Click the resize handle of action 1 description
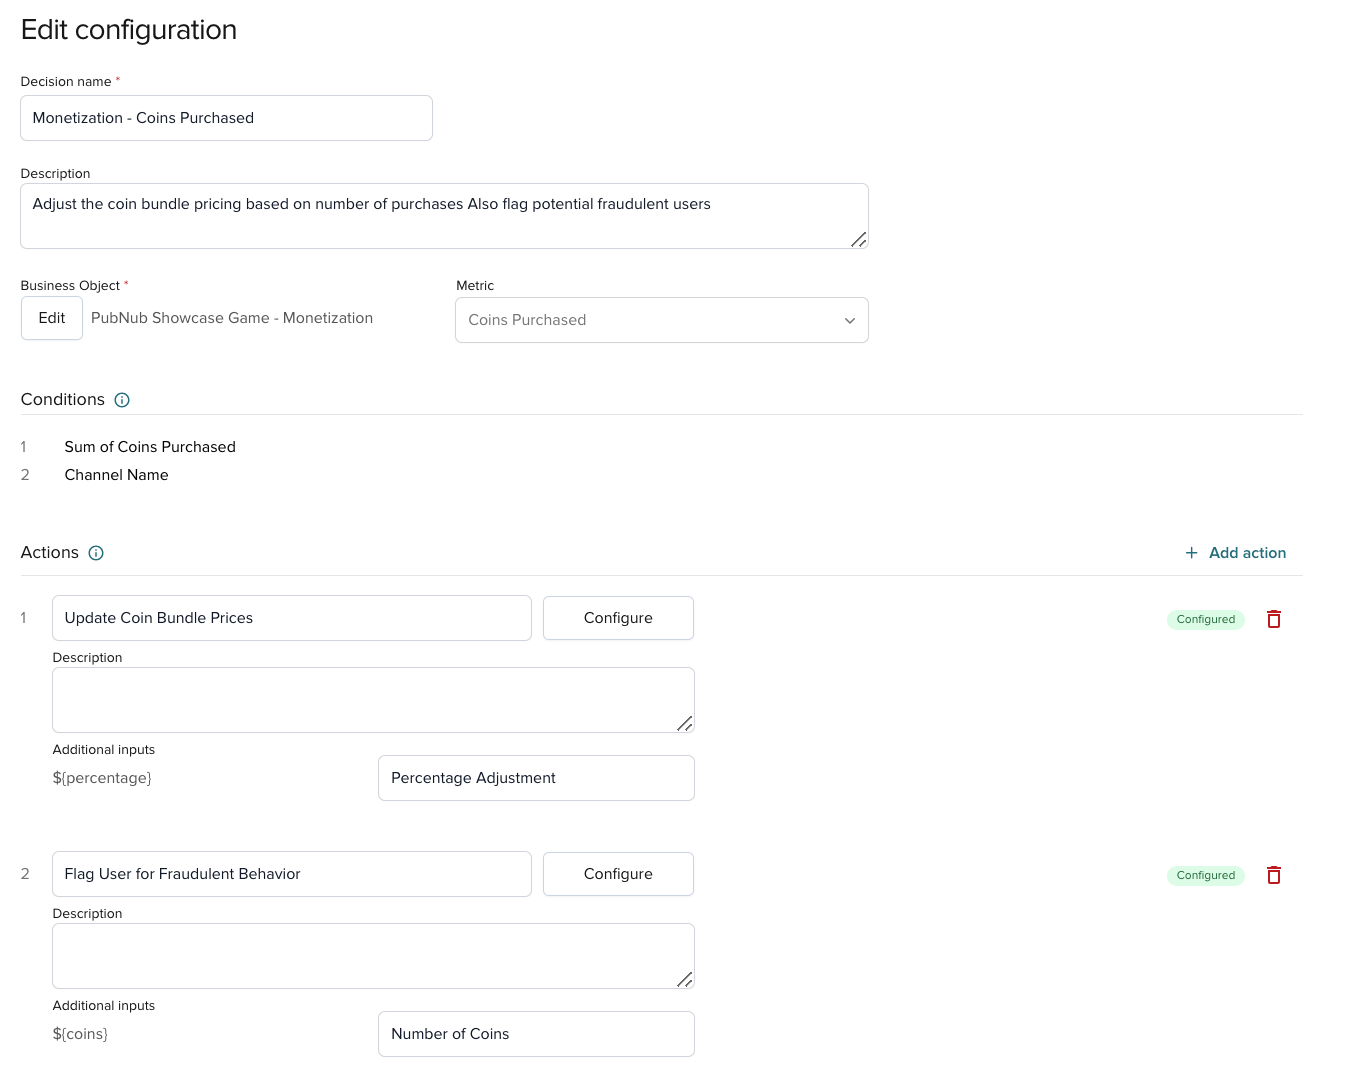Screen dimensions: 1370x1082 pyautogui.click(x=684, y=723)
